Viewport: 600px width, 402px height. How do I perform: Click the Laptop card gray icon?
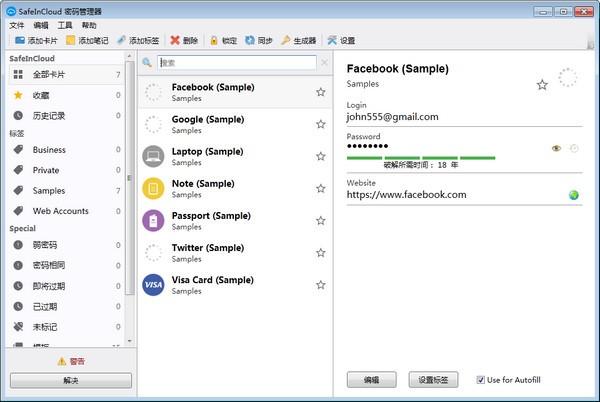click(x=153, y=156)
